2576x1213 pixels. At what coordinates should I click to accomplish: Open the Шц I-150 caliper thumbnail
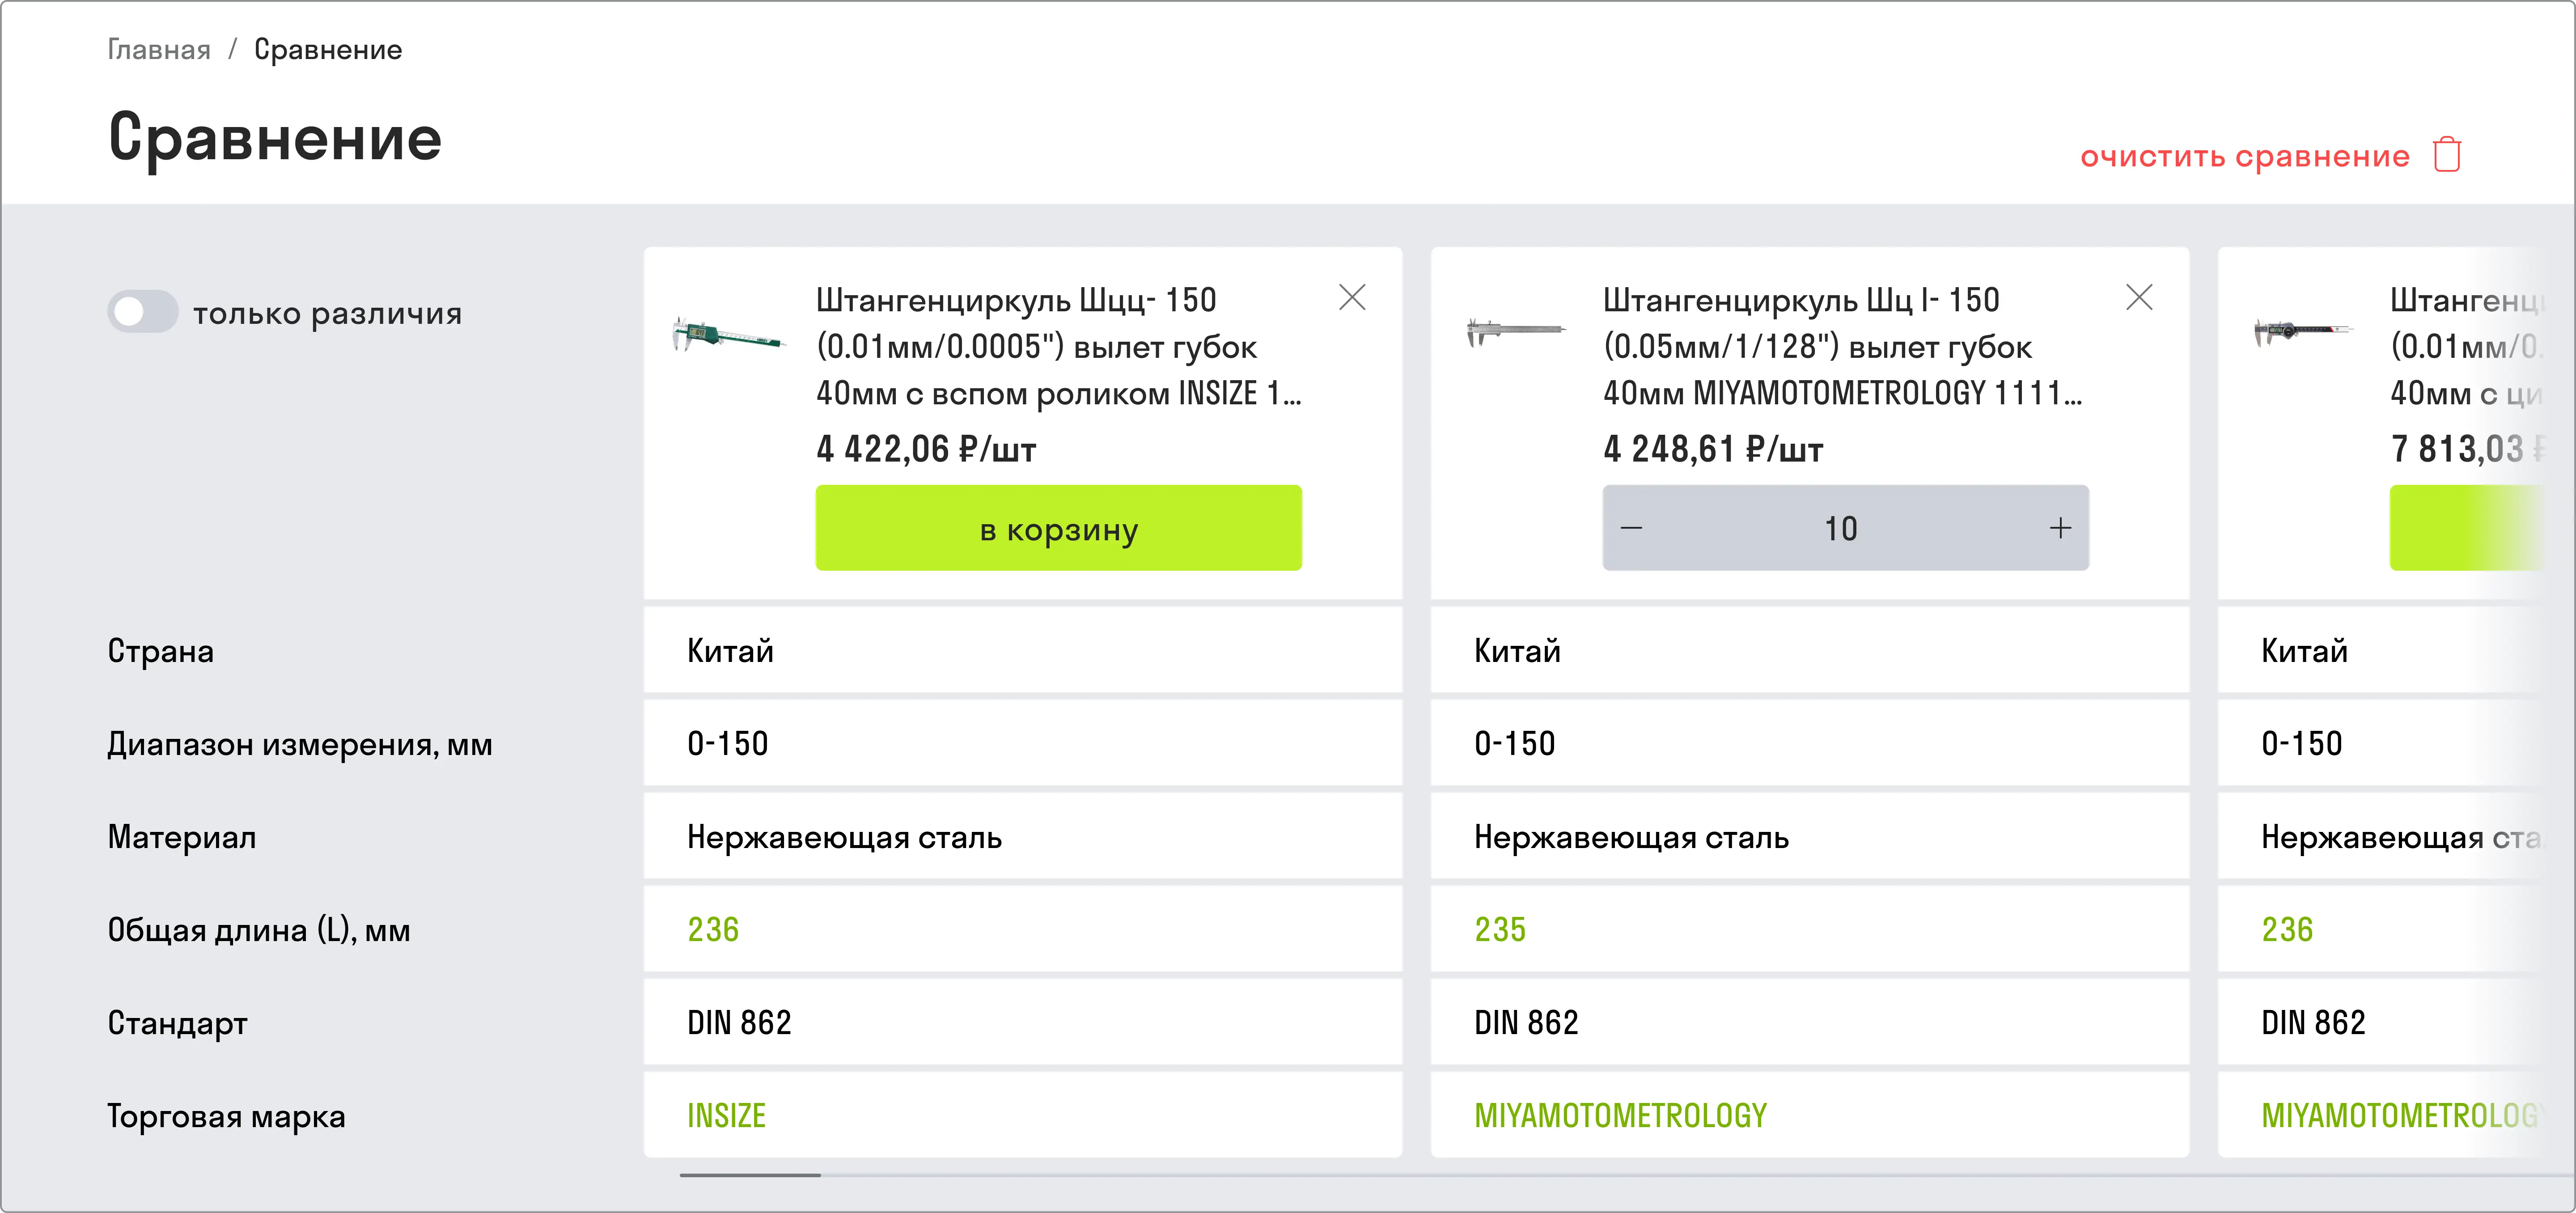pos(1516,332)
